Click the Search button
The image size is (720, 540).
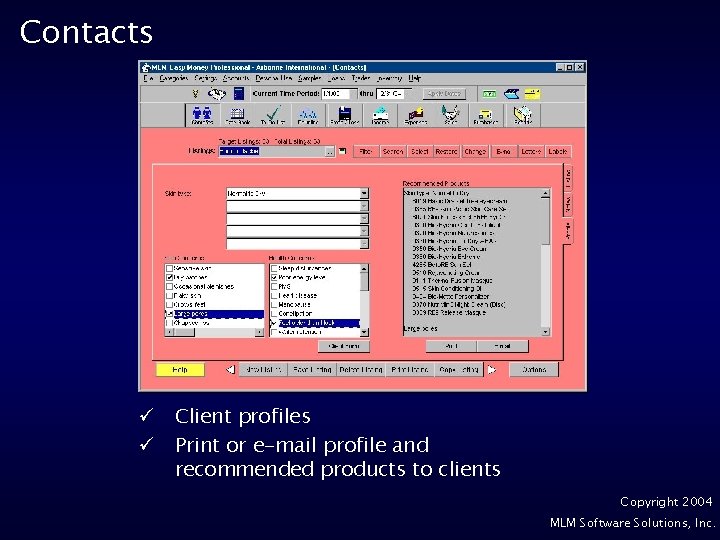393,151
